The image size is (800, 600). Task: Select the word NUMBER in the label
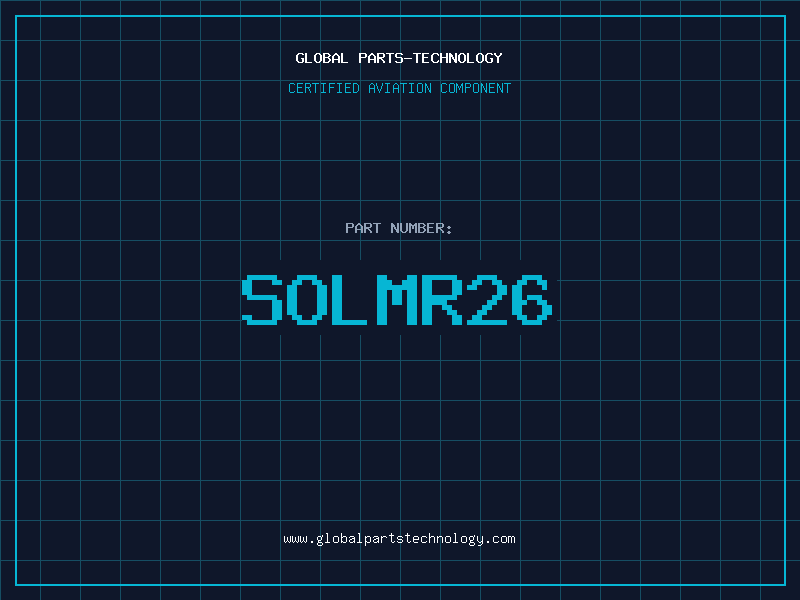tap(417, 228)
